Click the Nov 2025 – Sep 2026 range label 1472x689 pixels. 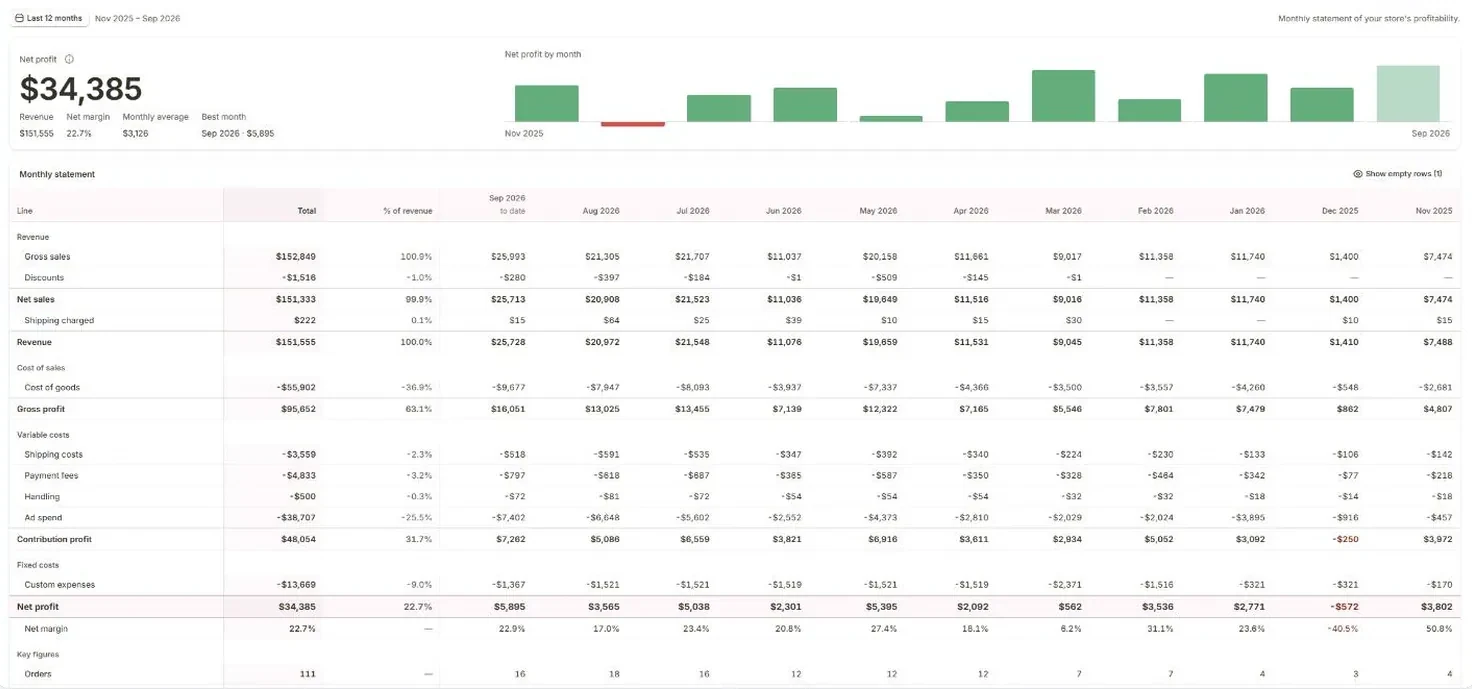pos(138,18)
